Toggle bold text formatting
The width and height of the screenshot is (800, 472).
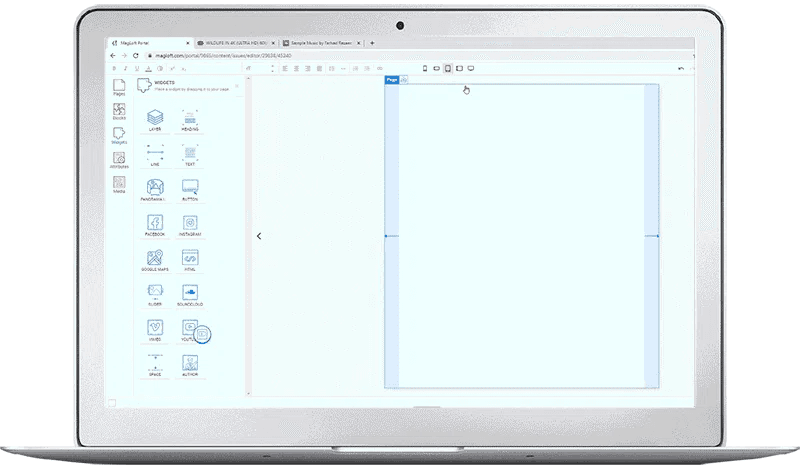114,68
